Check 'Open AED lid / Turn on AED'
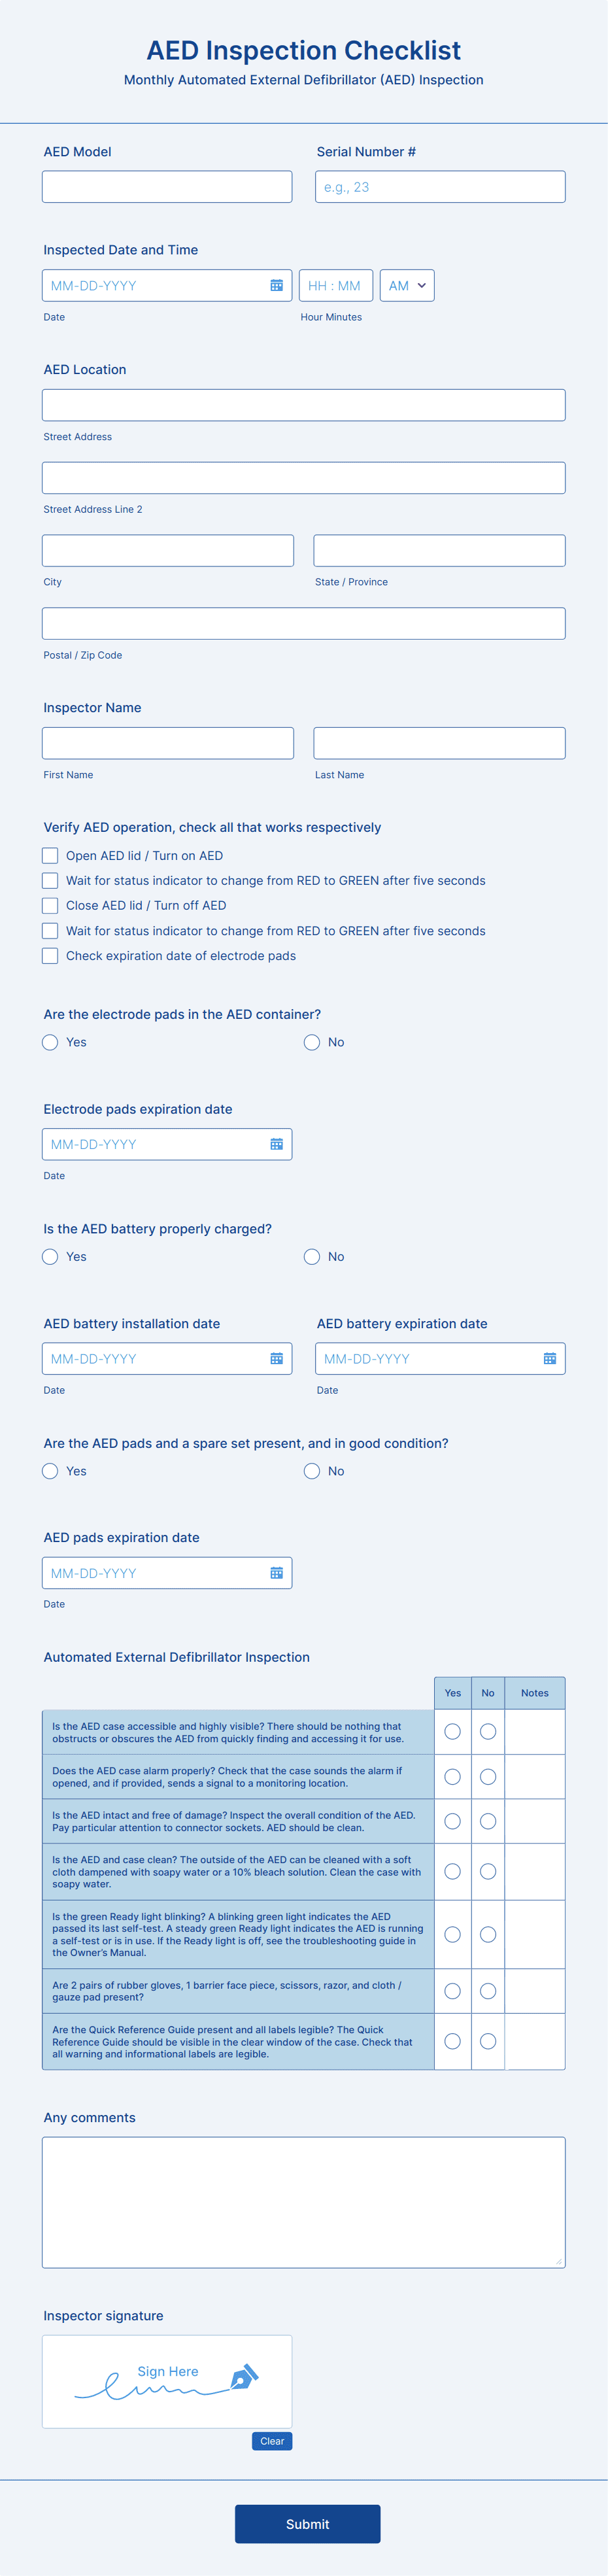The height and width of the screenshot is (2576, 608). point(50,855)
